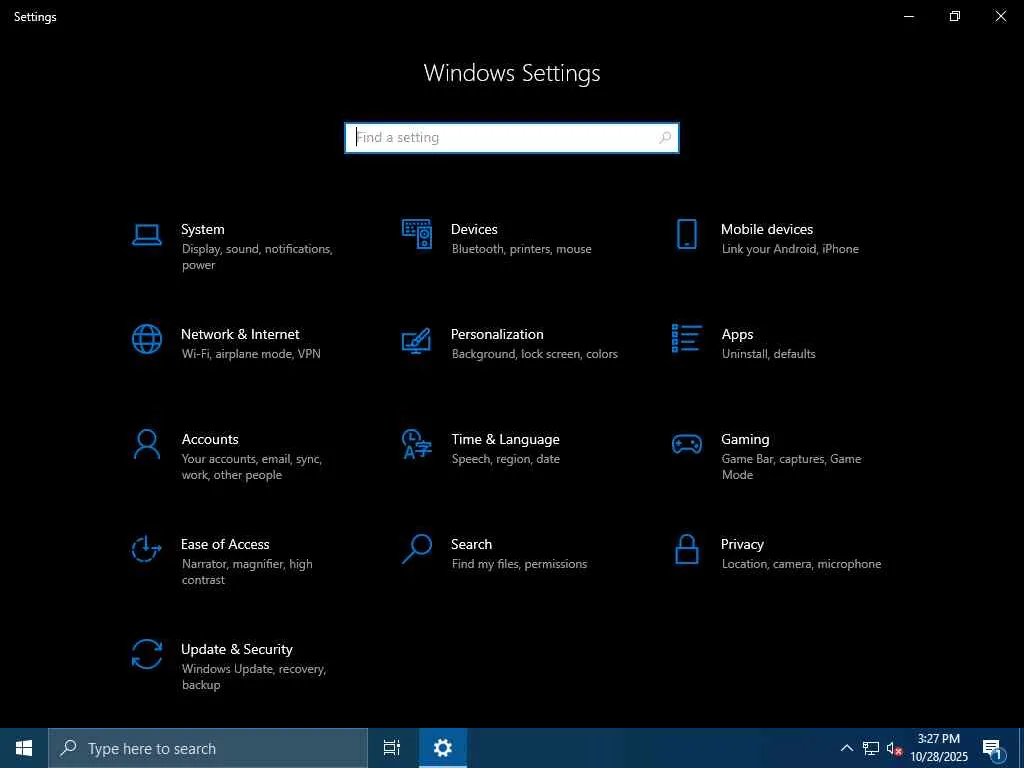
Task: Click 'Link your Android, iPhone' description
Action: coord(790,249)
